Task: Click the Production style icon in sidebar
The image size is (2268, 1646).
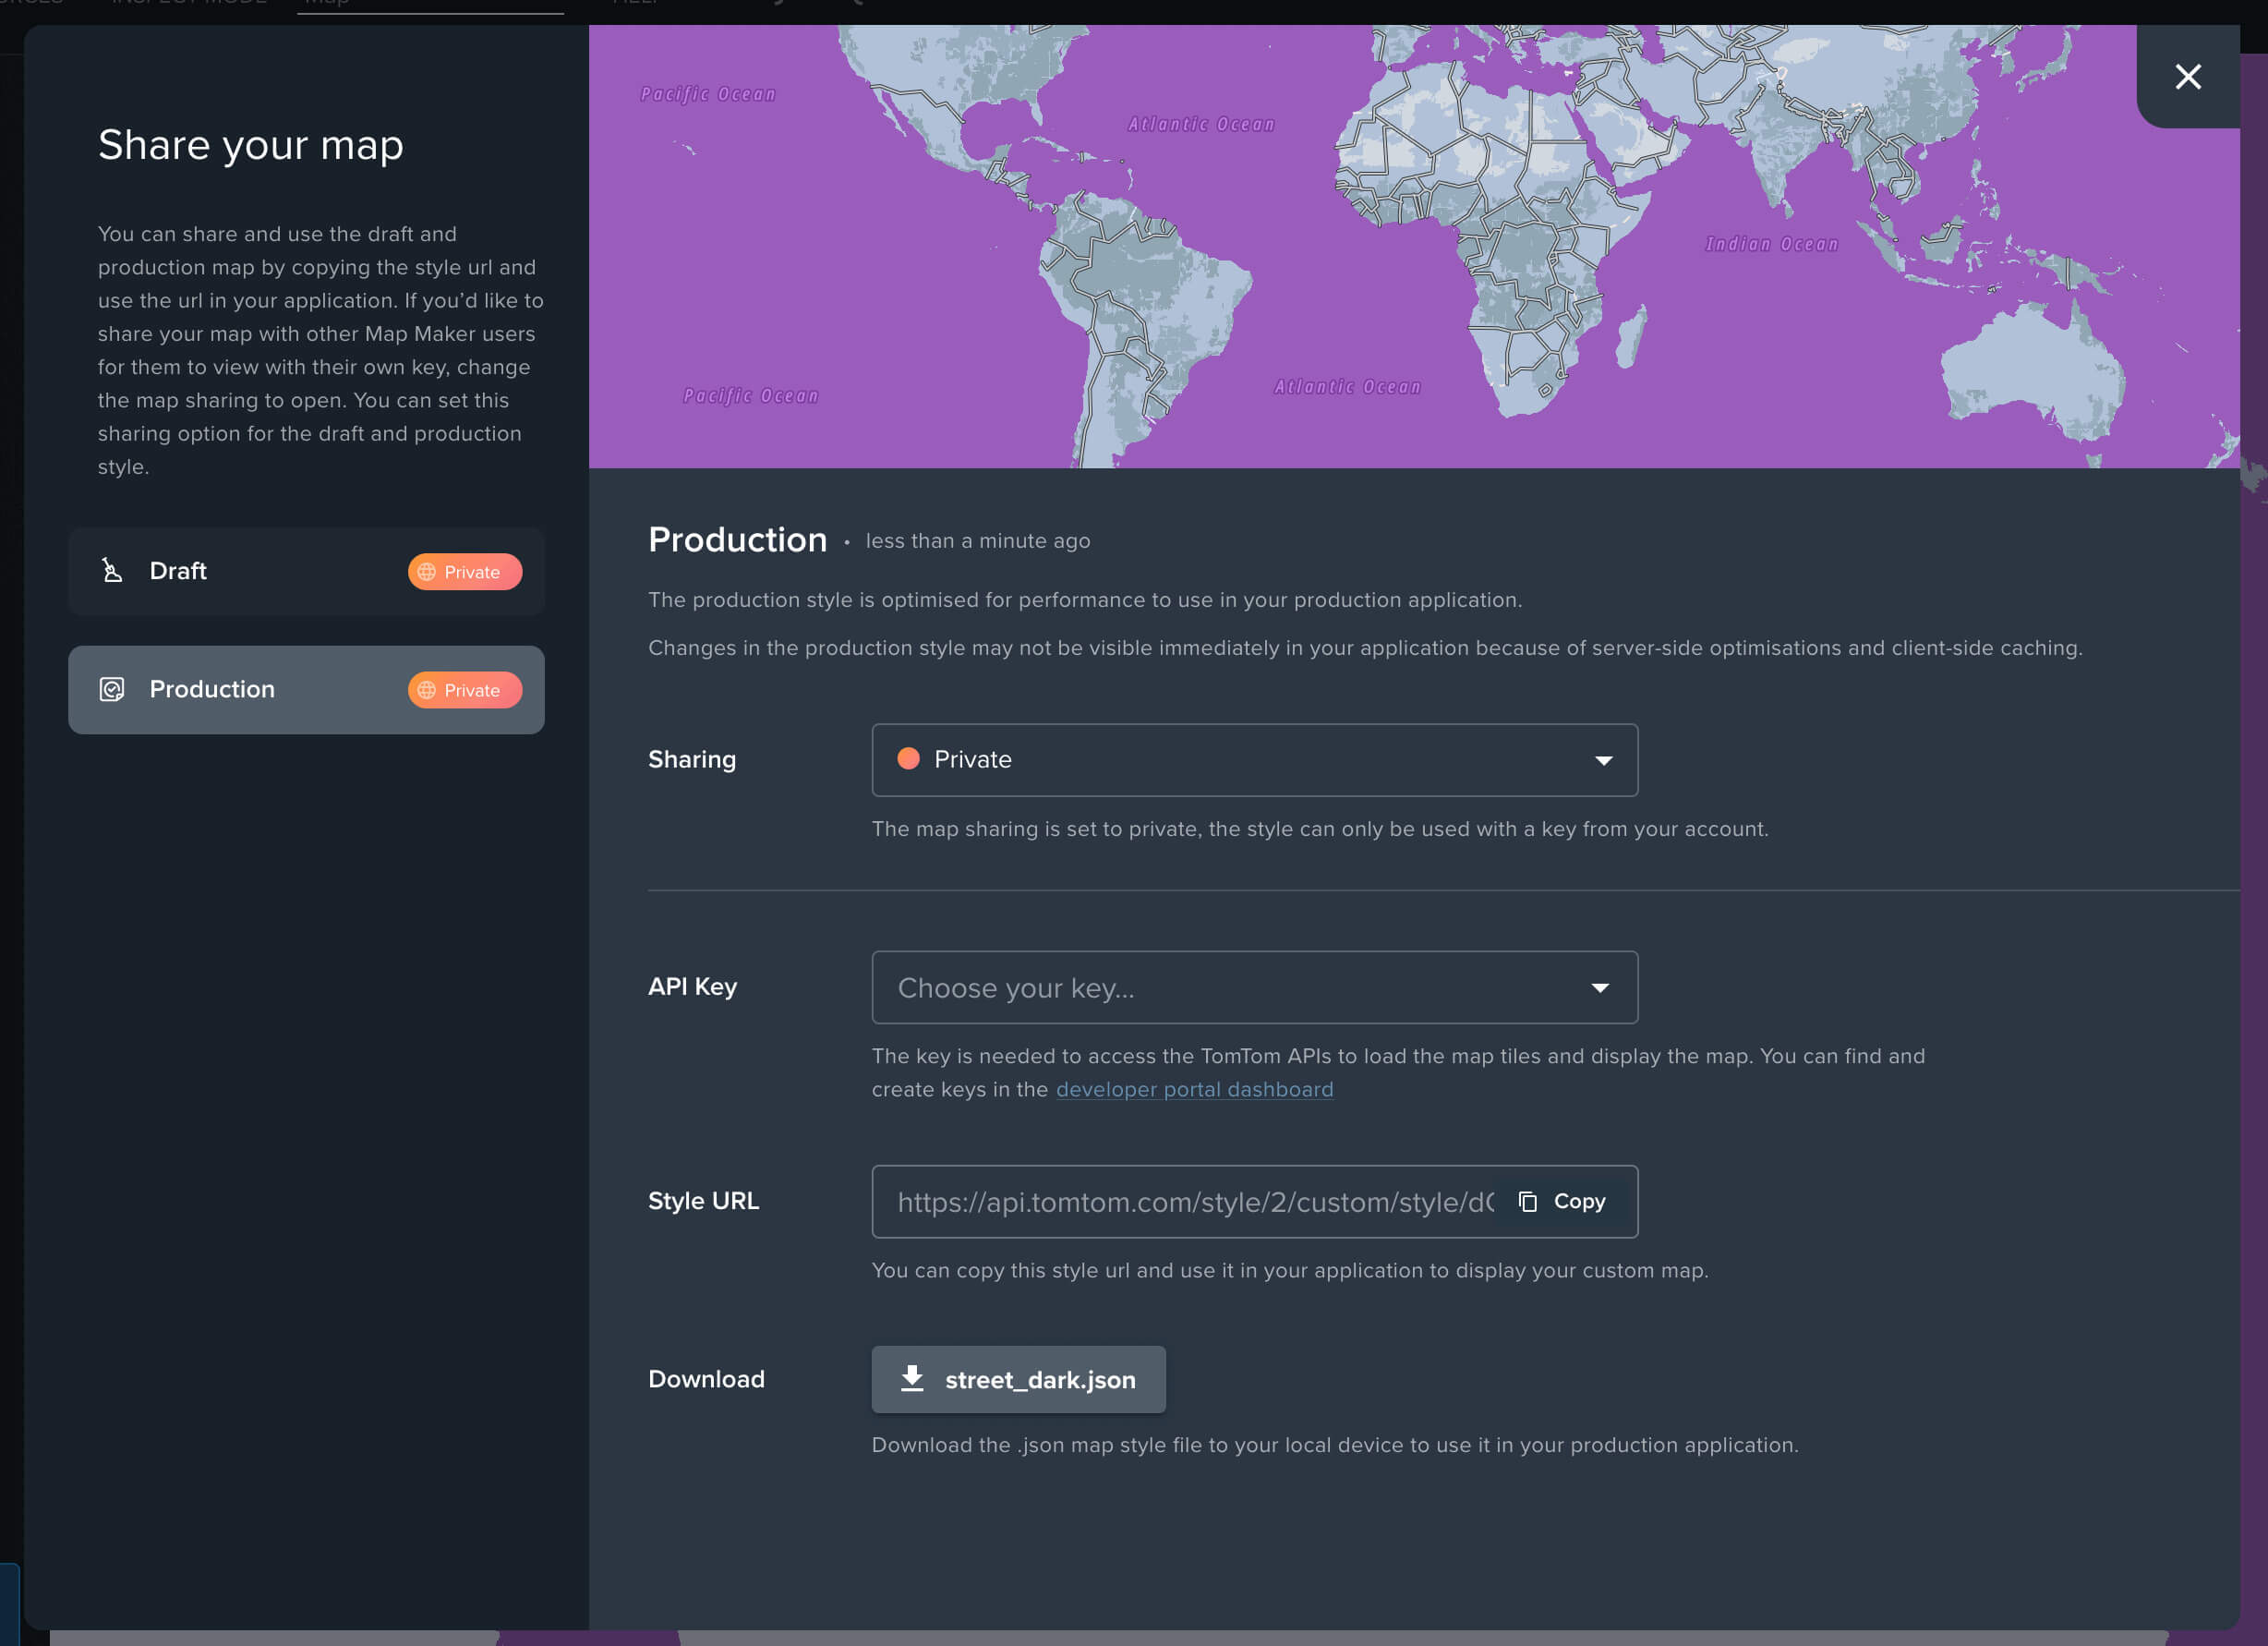Action: point(112,689)
